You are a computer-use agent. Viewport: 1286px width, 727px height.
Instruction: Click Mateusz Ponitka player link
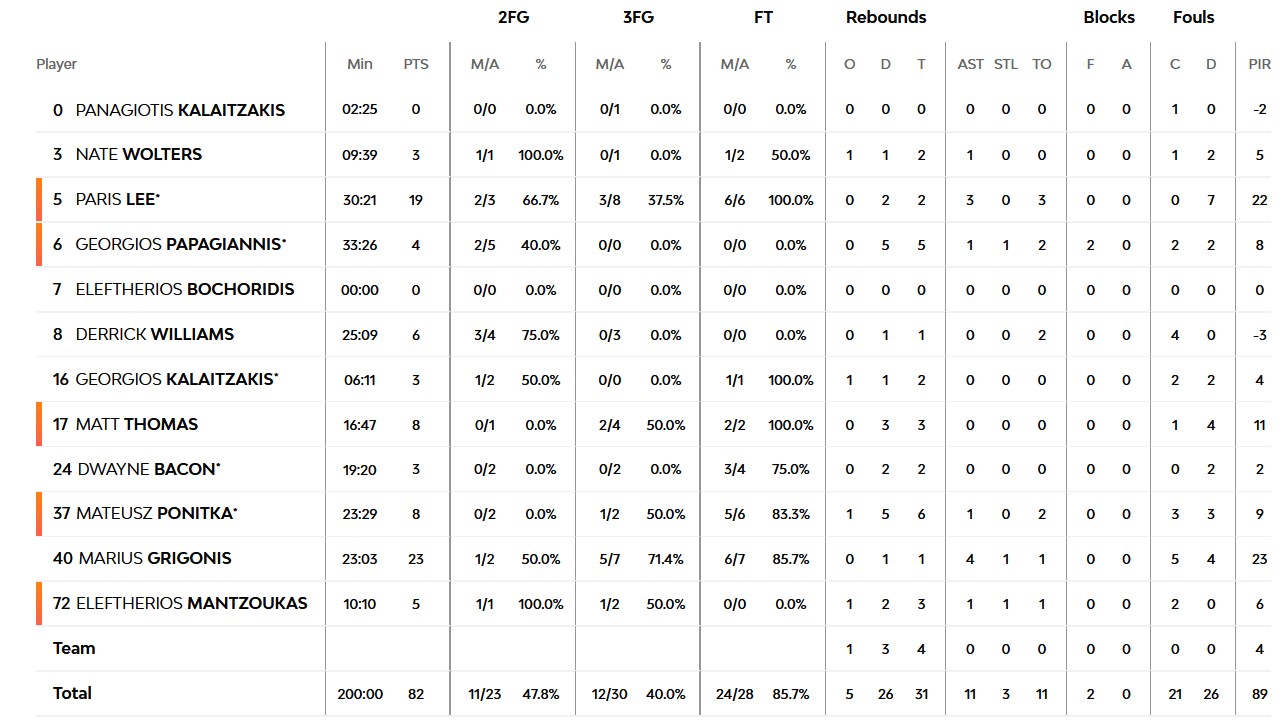[155, 513]
